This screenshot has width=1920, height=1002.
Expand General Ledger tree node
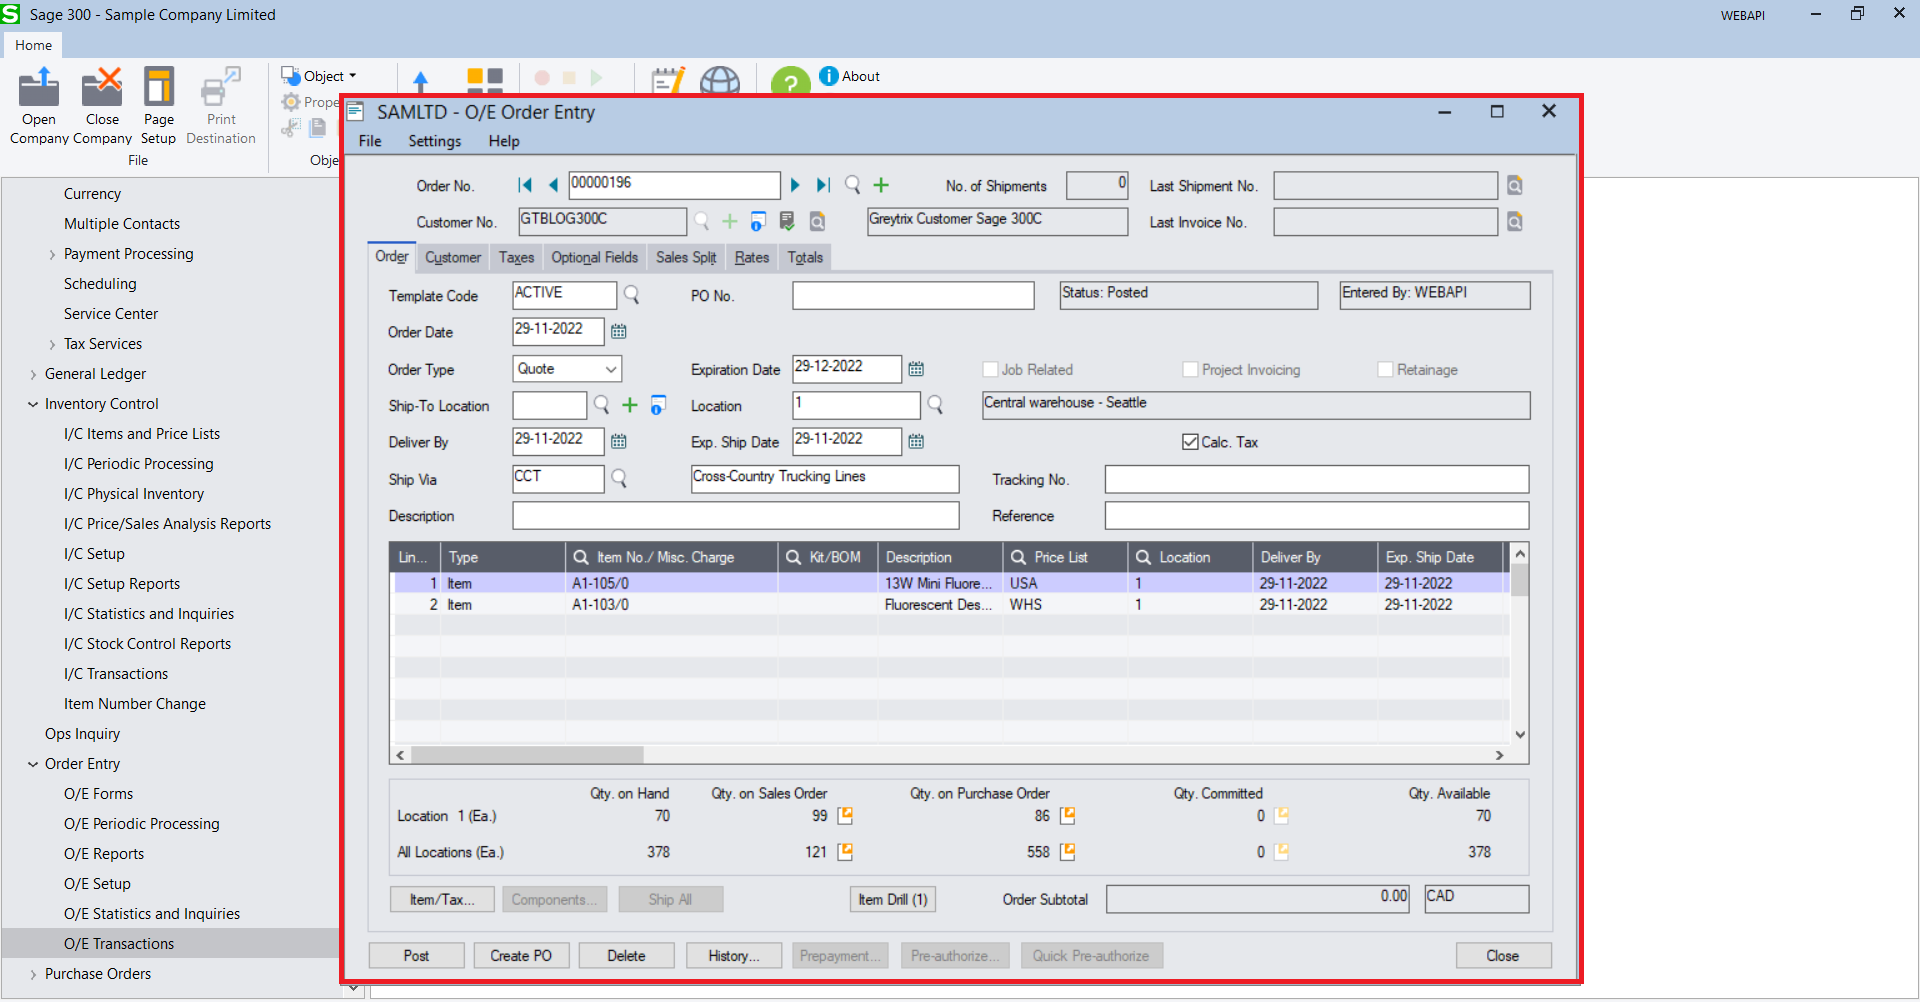click(33, 374)
